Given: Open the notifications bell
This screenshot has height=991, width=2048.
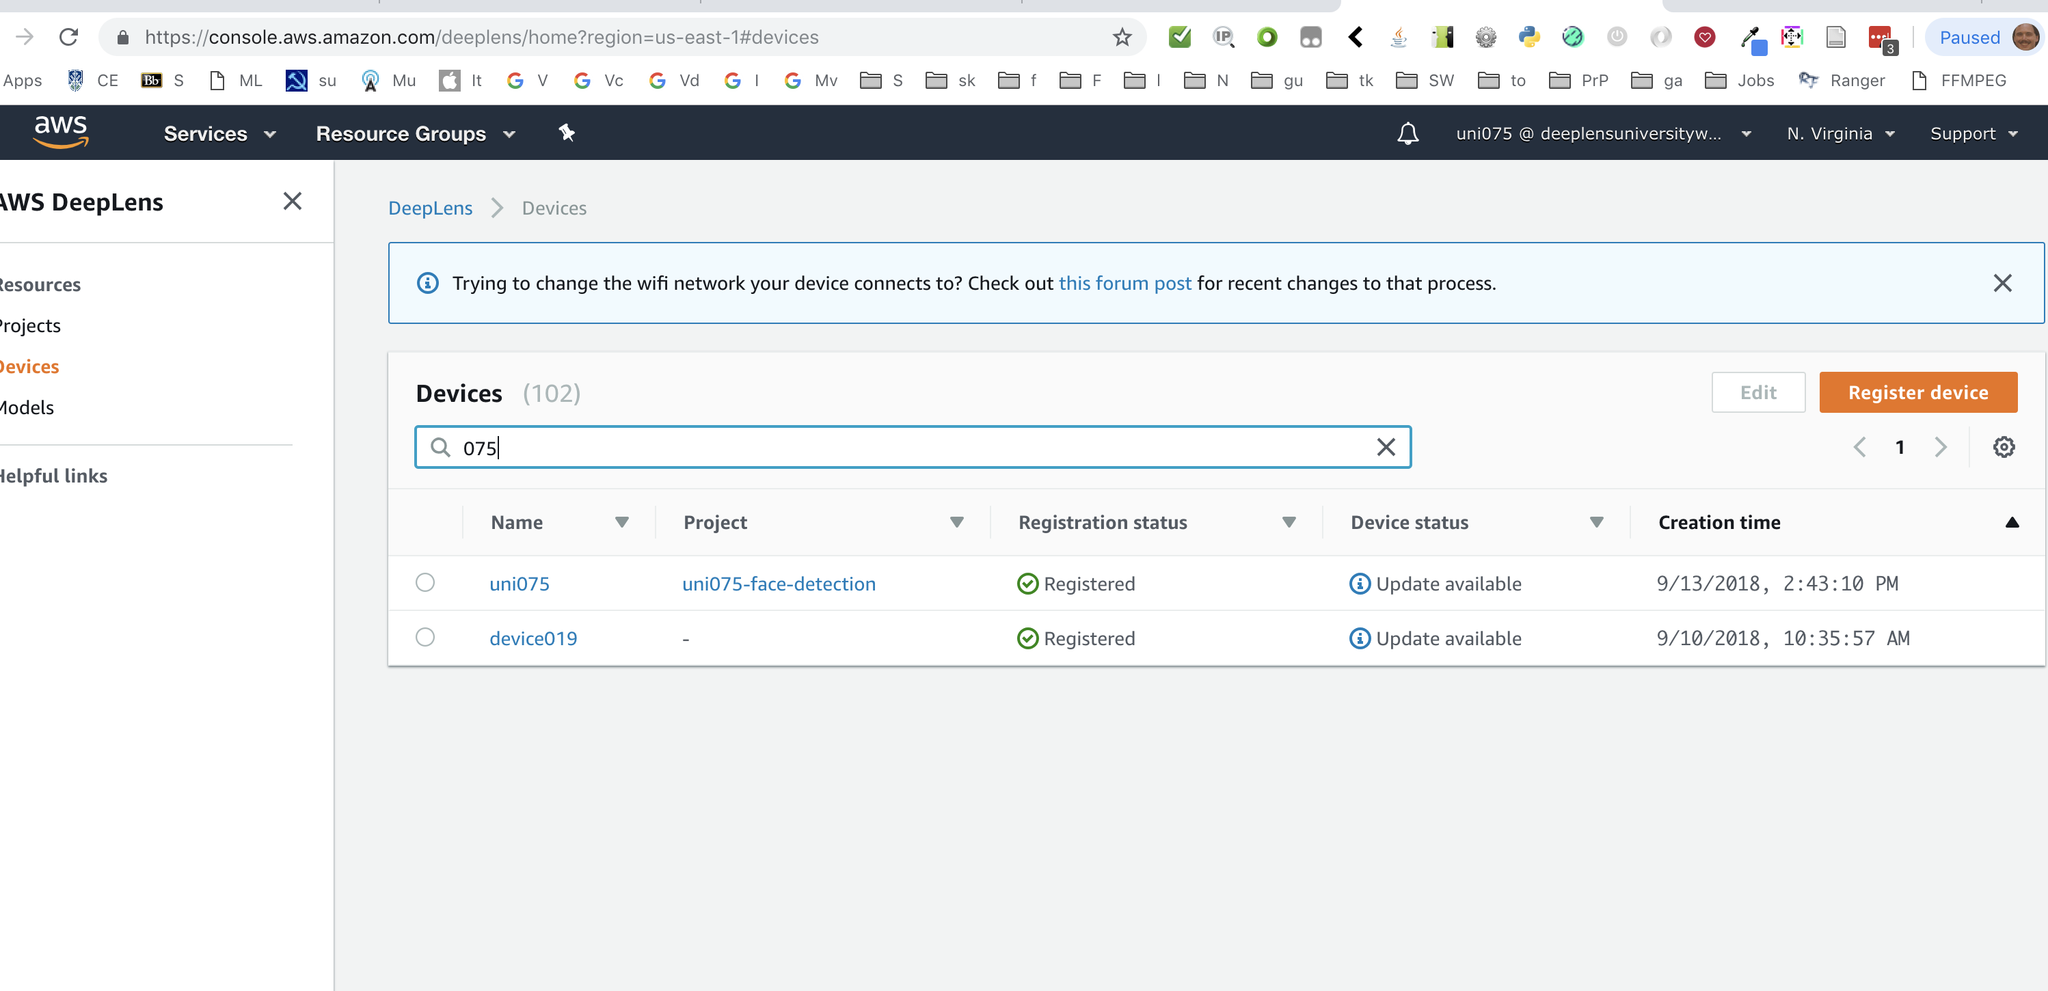Looking at the screenshot, I should [x=1408, y=133].
